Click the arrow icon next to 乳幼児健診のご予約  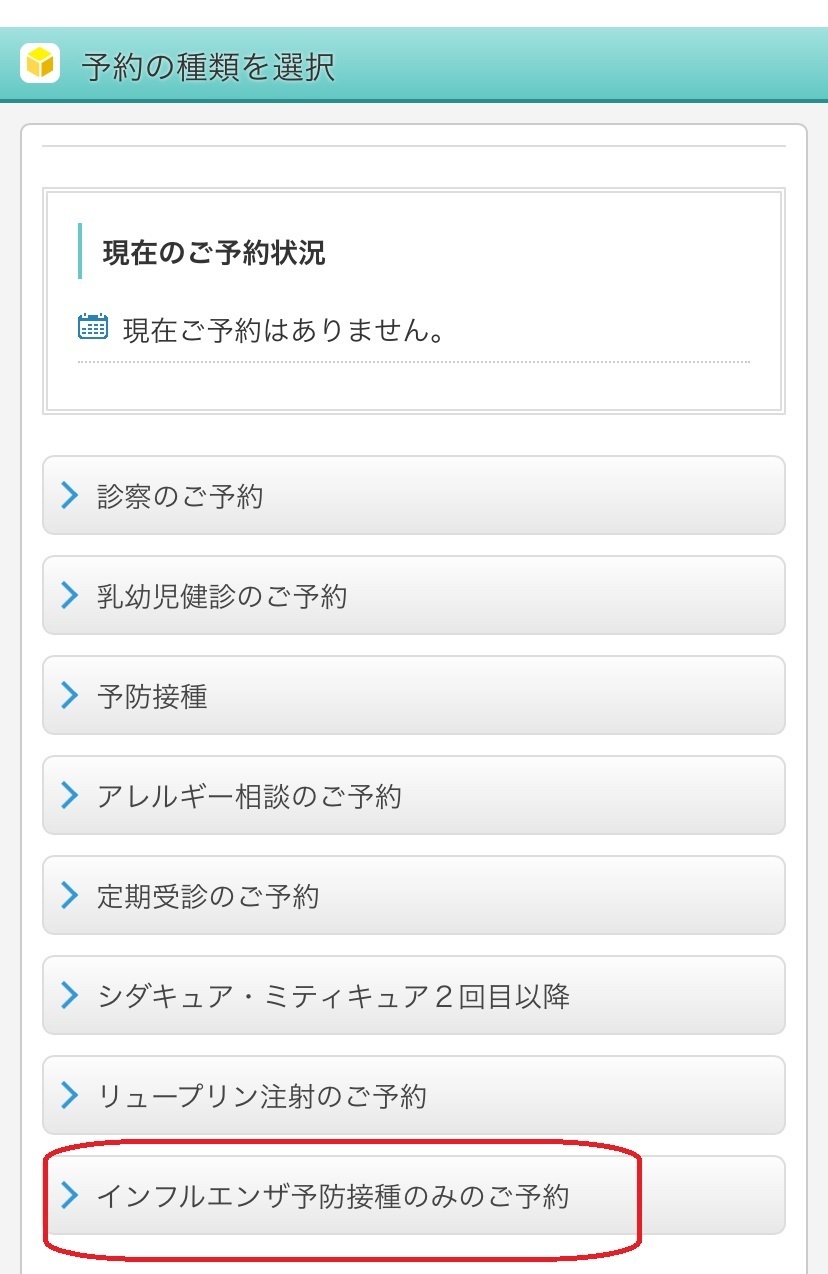point(69,595)
